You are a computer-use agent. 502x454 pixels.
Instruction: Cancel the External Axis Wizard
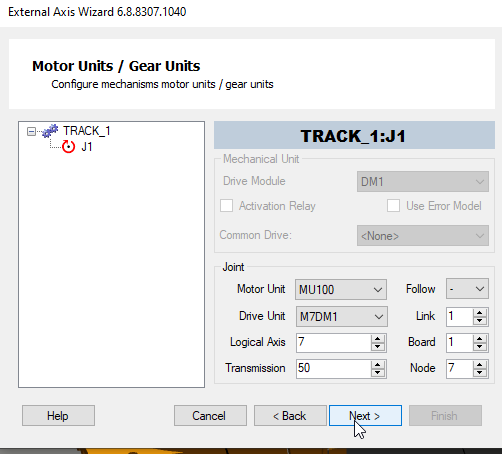point(210,416)
